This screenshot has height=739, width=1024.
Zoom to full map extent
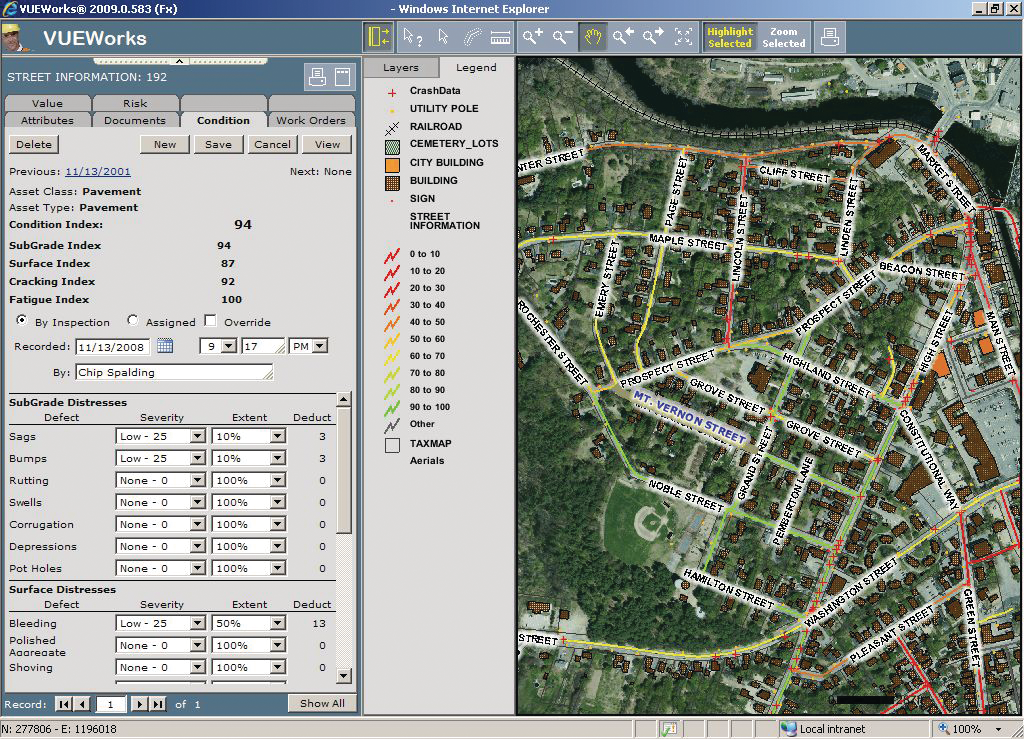click(685, 37)
